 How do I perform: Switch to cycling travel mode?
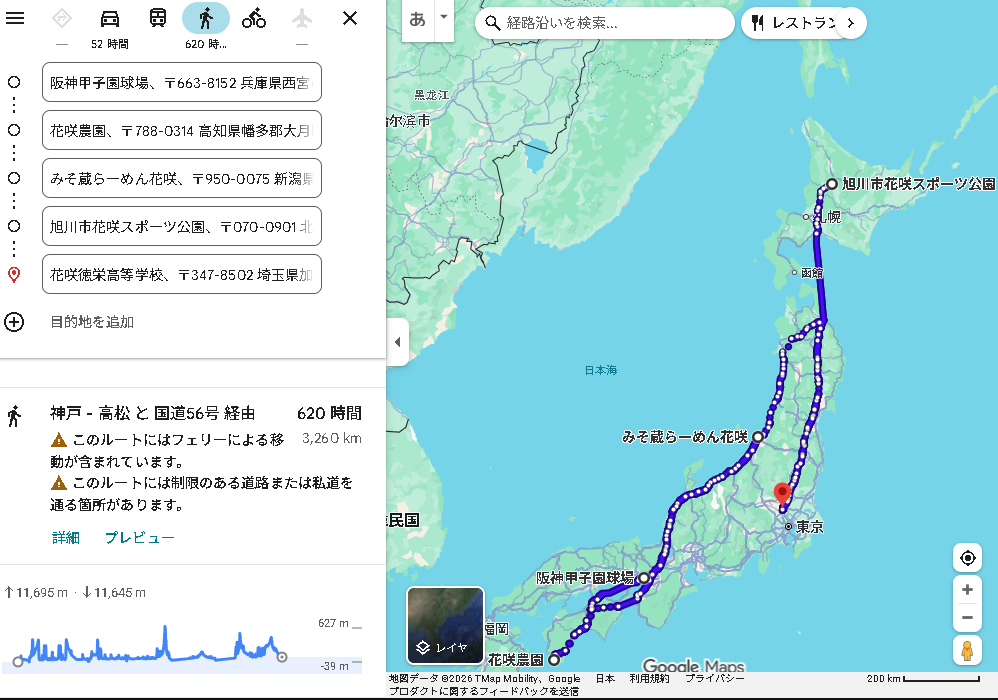tap(254, 18)
